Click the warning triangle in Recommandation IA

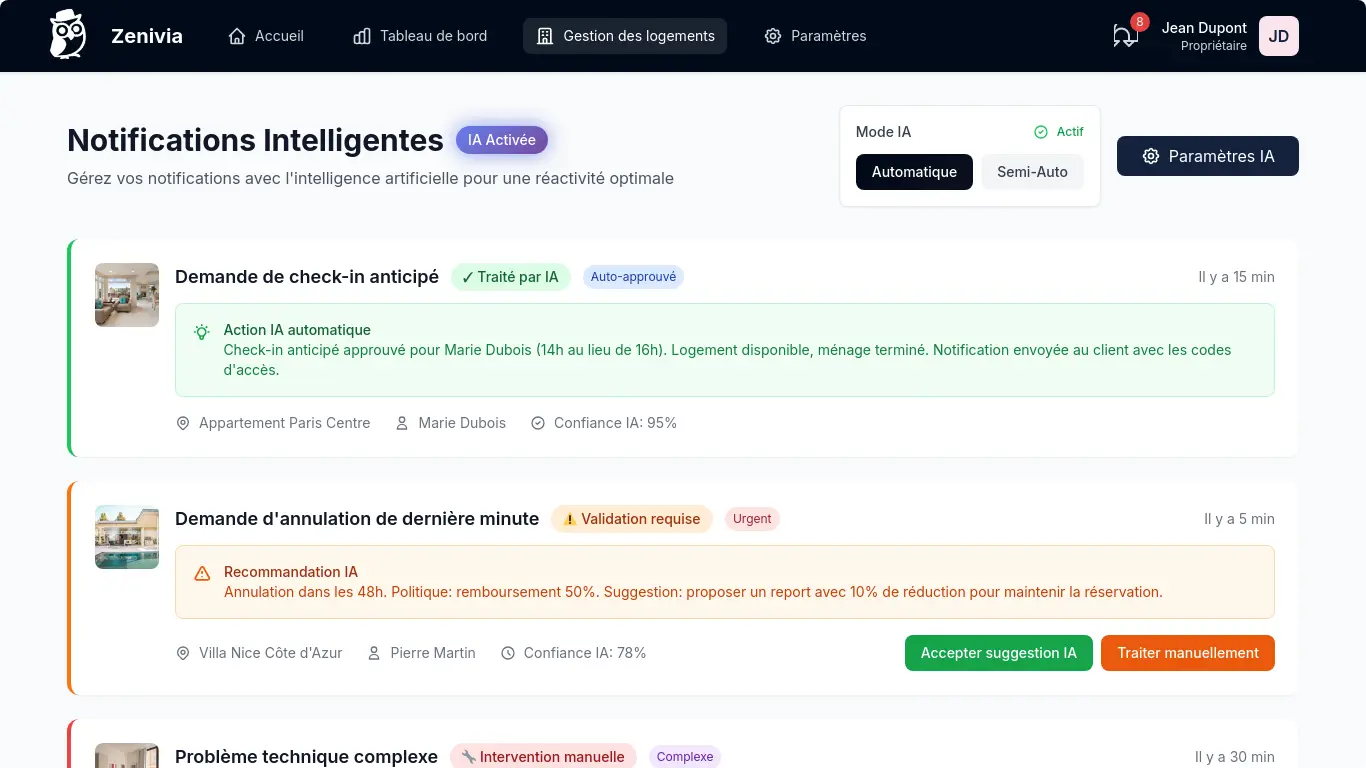pyautogui.click(x=202, y=573)
